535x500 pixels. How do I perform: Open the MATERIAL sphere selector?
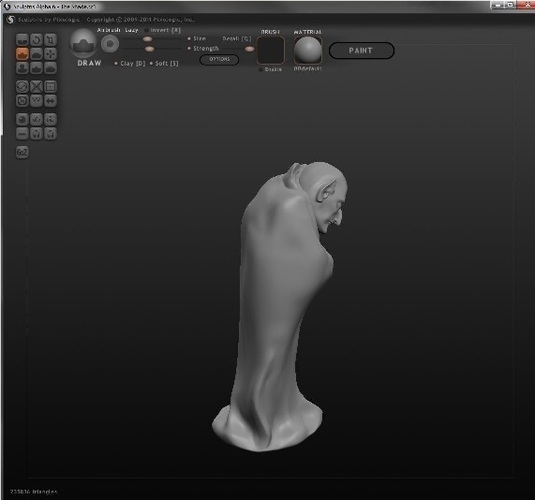tap(307, 50)
